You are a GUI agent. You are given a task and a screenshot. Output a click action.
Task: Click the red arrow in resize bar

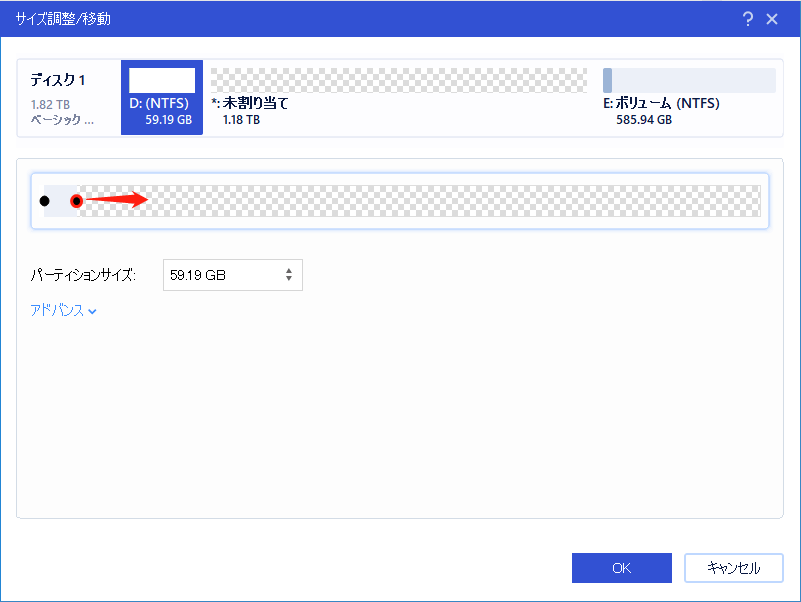(118, 200)
